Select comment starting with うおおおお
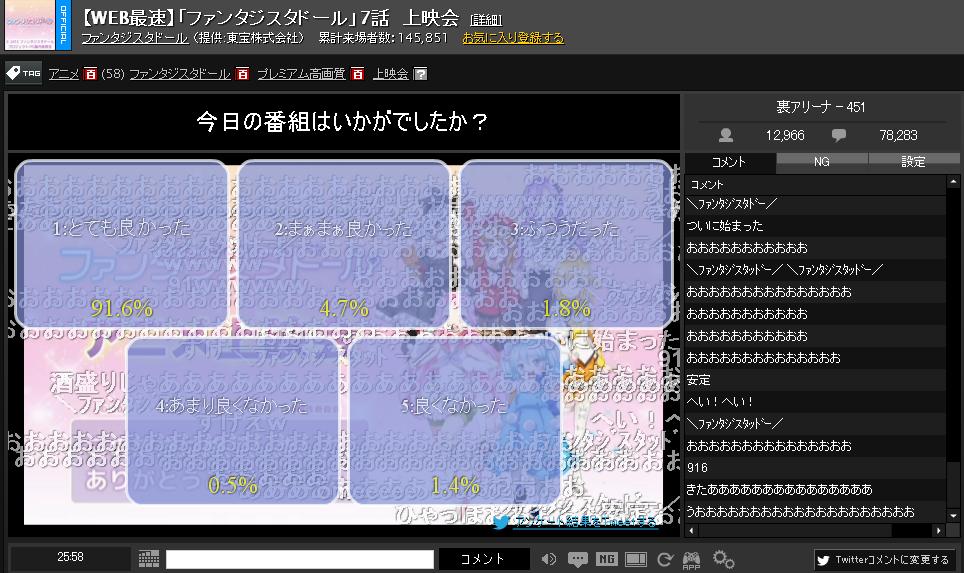964x573 pixels. tap(815, 512)
